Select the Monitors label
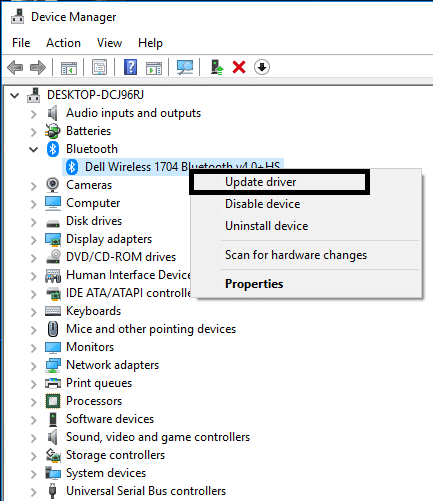The width and height of the screenshot is (433, 501). (90, 347)
